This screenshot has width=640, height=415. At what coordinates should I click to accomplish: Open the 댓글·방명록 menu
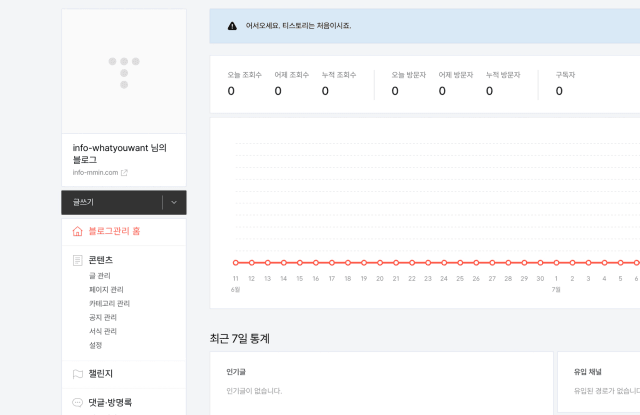[110, 402]
